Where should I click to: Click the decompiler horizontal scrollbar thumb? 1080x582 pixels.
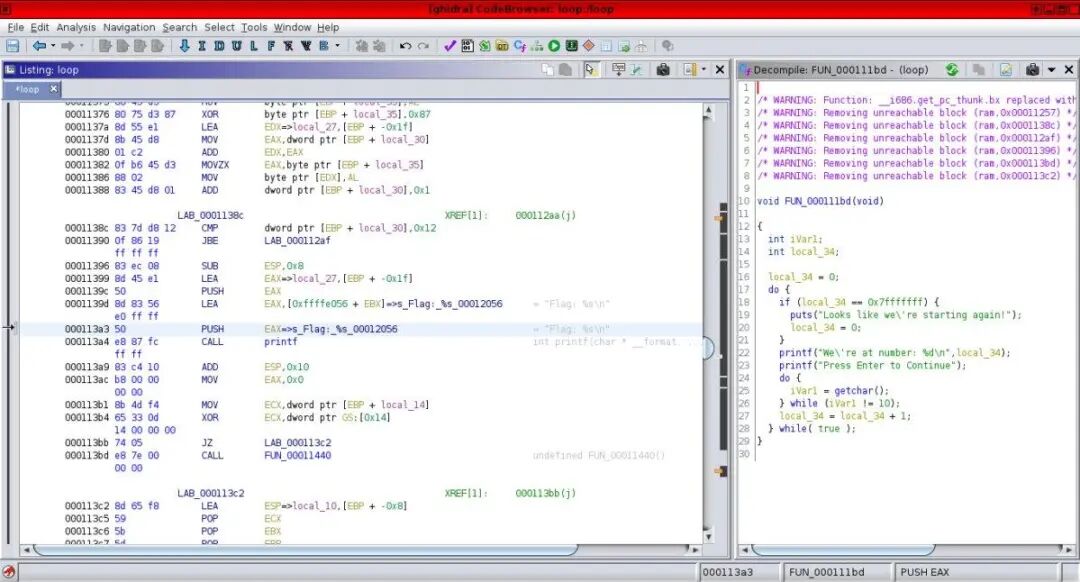point(843,550)
